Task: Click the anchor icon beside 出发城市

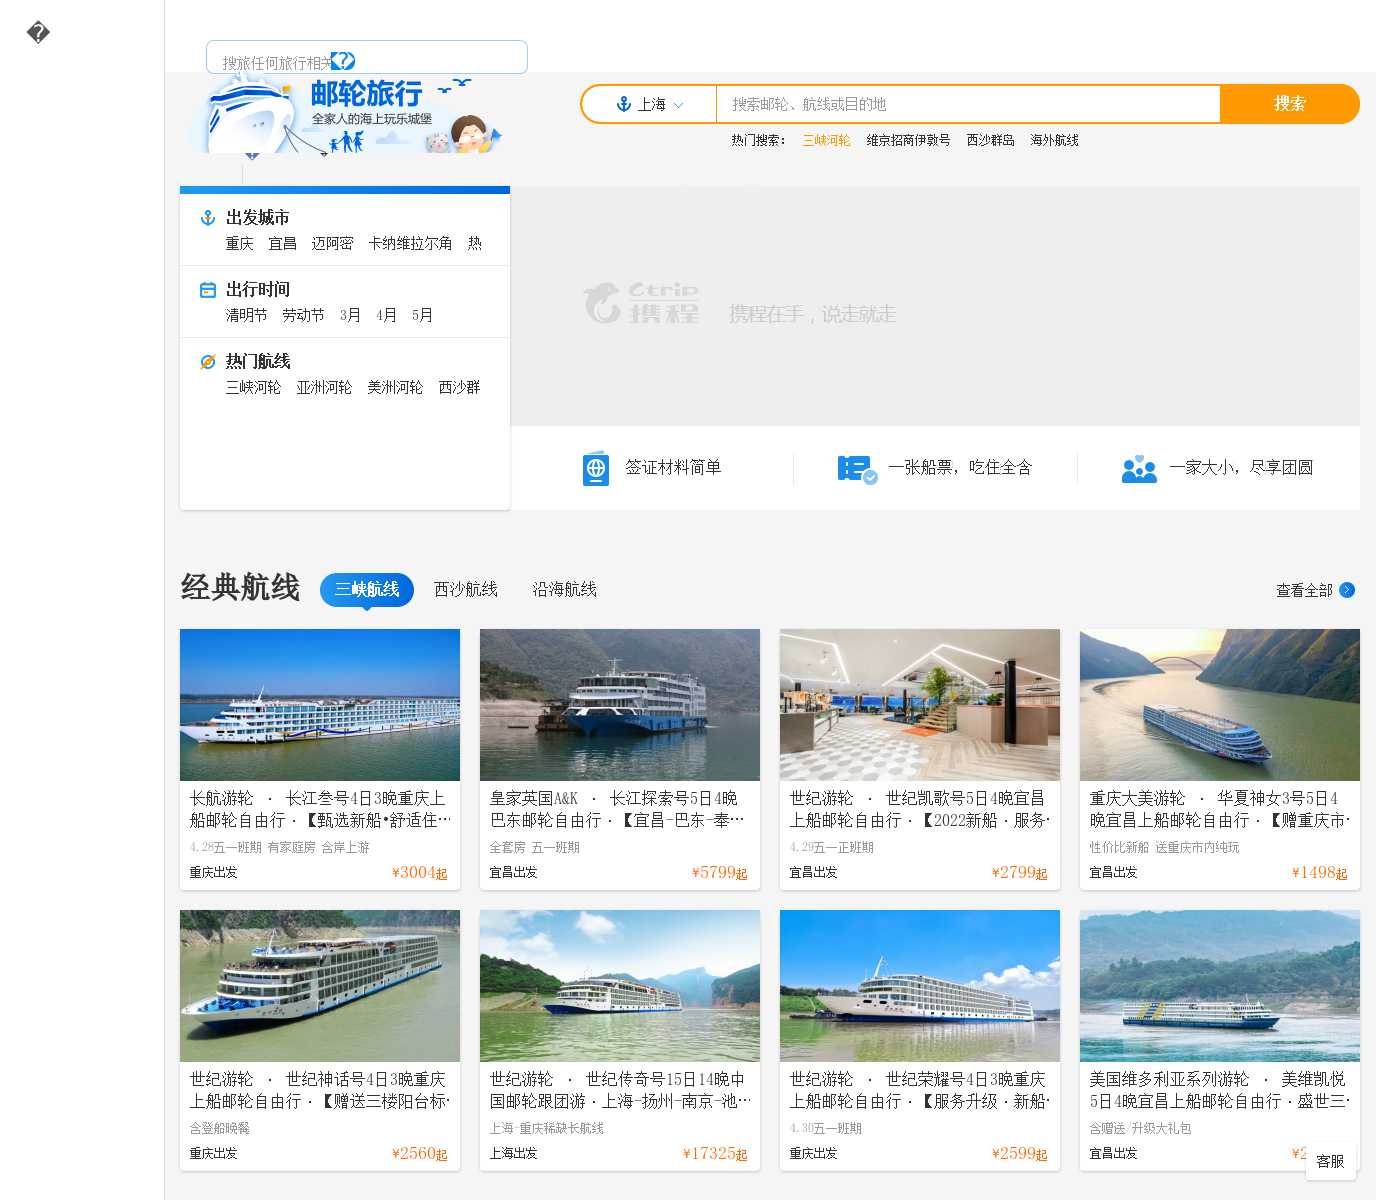Action: [208, 218]
